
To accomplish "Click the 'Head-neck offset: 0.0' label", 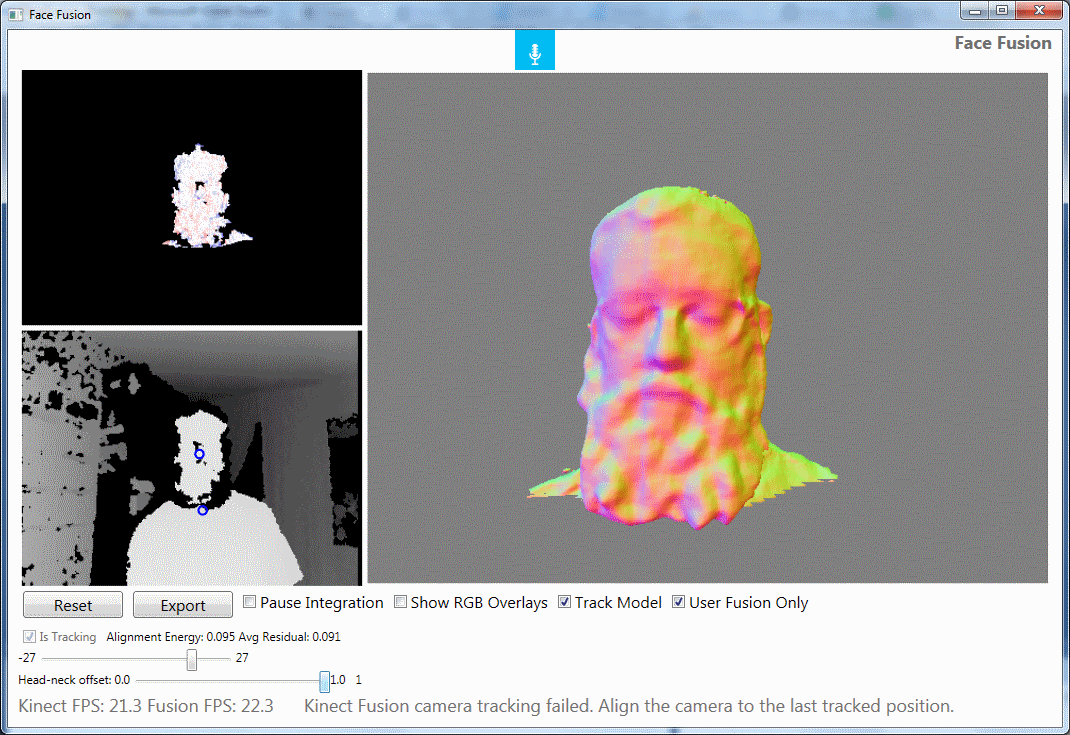I will (74, 680).
